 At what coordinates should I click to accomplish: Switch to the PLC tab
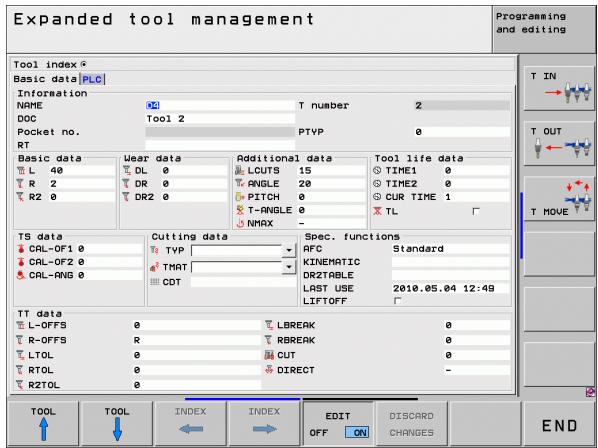click(92, 79)
